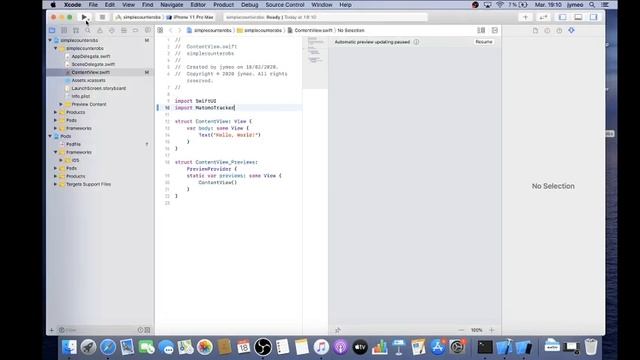Expand the iOS folder
Screen dimensions: 640x360
point(61,160)
